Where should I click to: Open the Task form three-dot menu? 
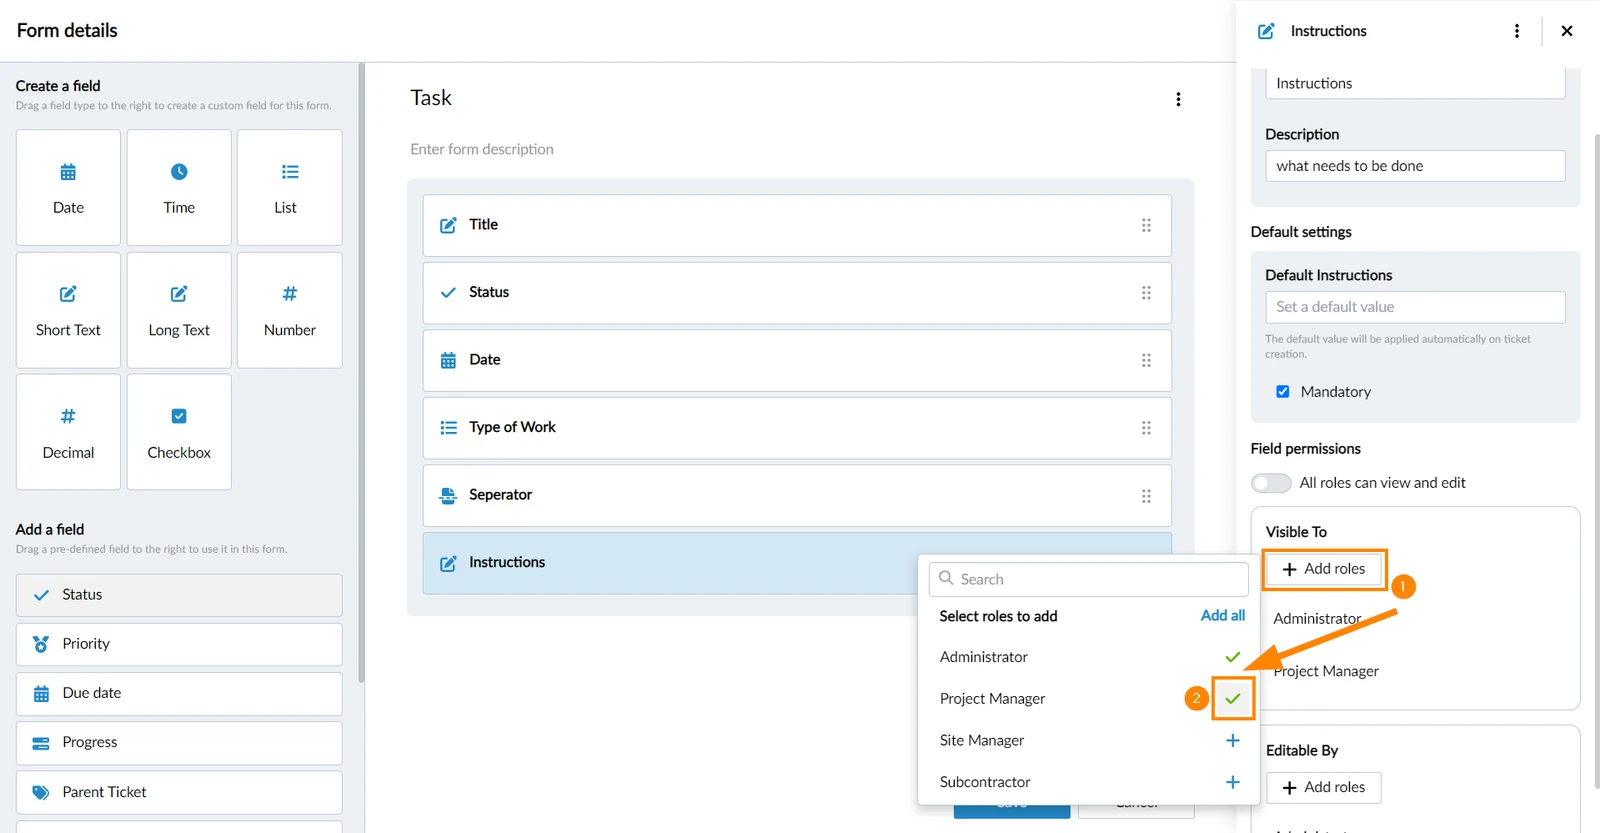tap(1178, 99)
